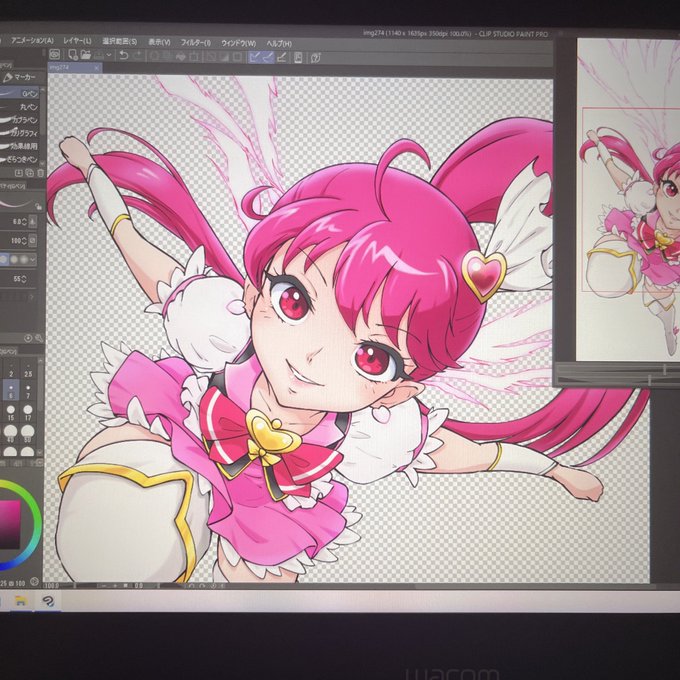Pick a shade in the pink color square

coord(10,525)
